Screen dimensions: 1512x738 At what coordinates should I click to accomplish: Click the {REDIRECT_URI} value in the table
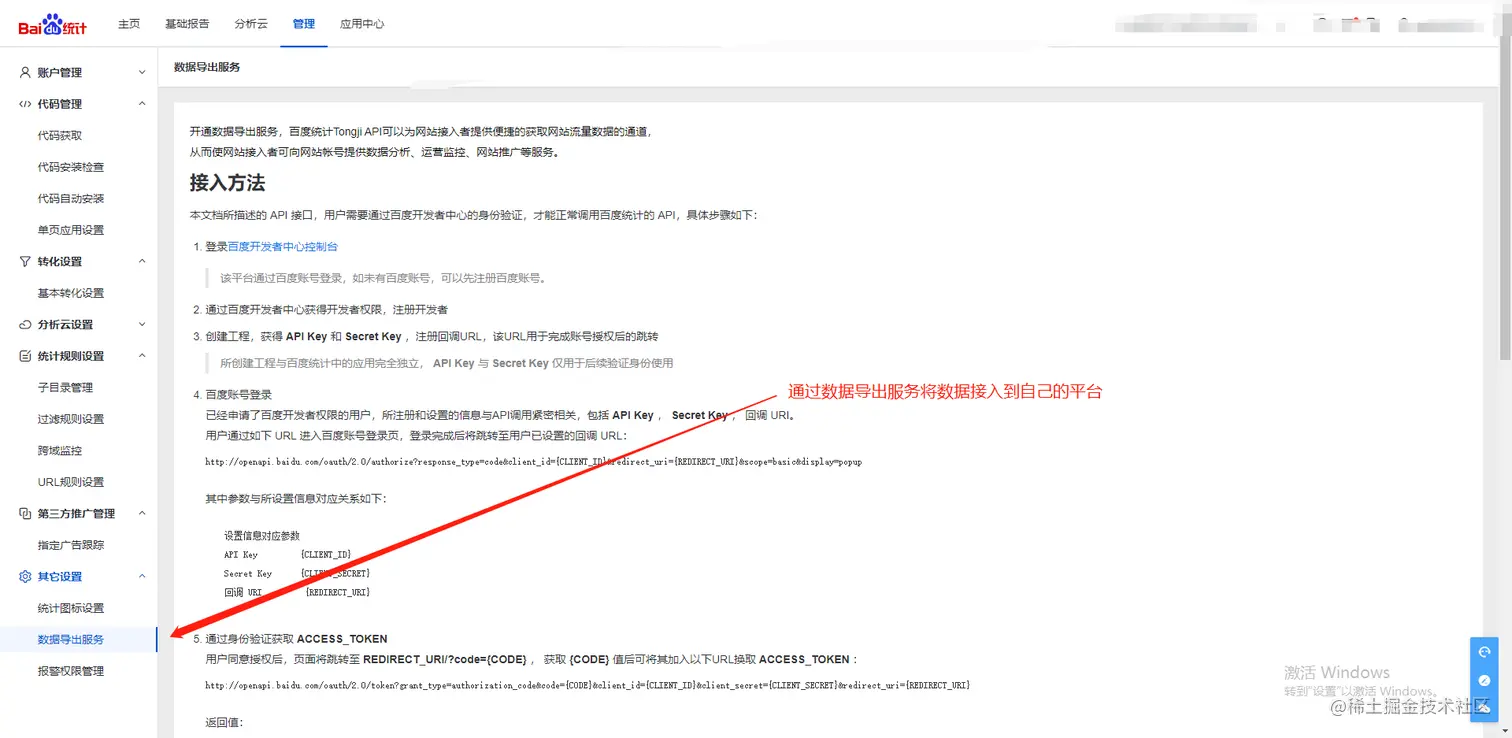tap(338, 592)
